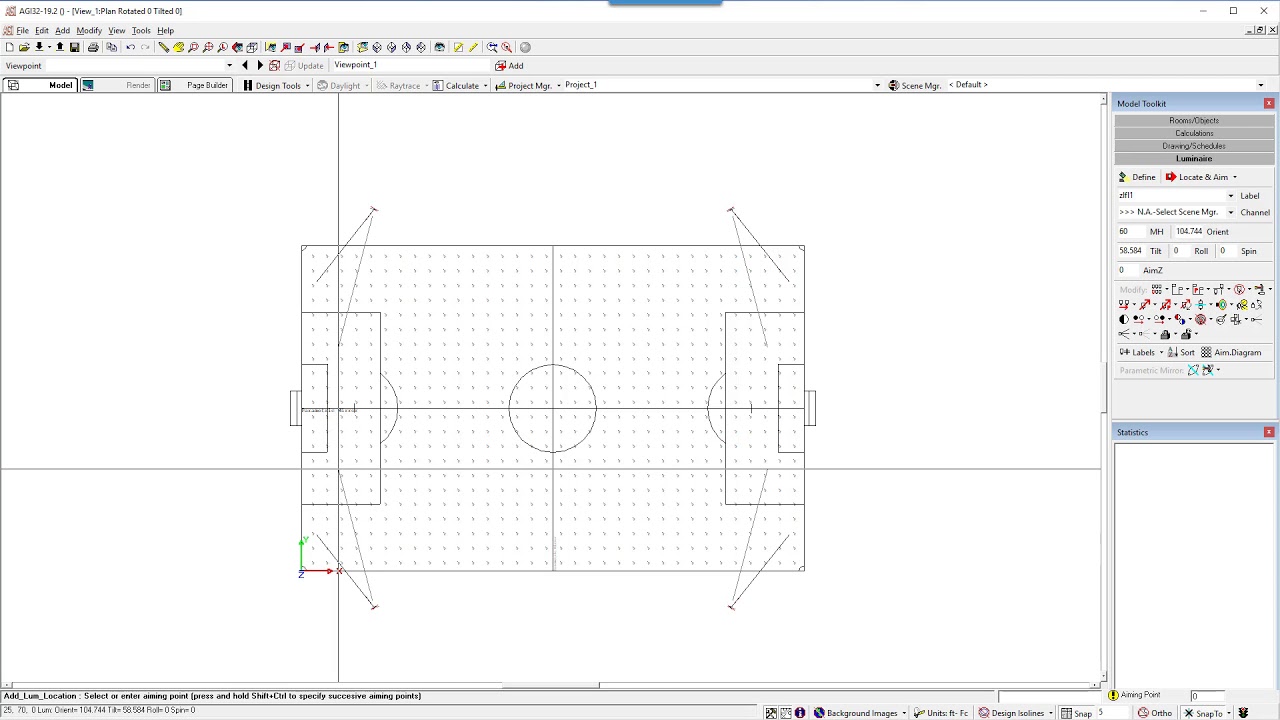Screen dimensions: 1280x720
Task: Toggle SnapTo mode in status bar
Action: [x=1203, y=713]
